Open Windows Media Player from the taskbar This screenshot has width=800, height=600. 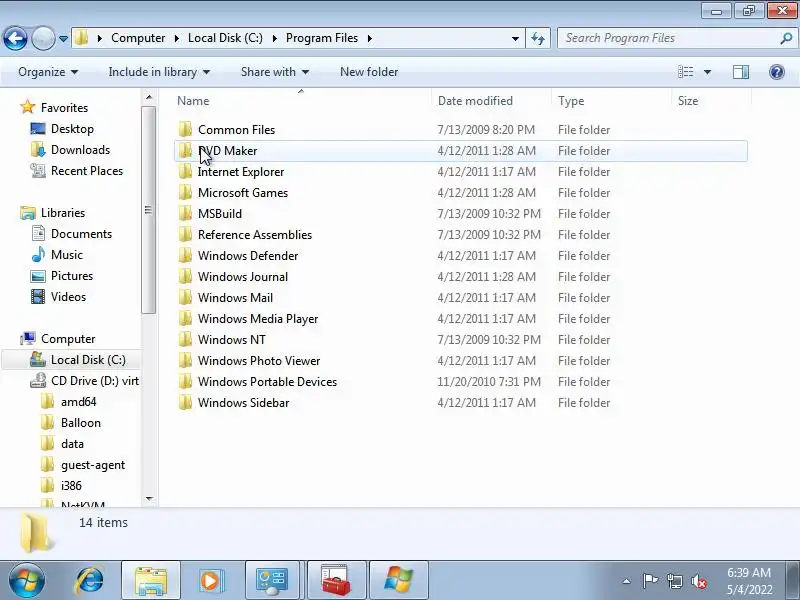point(210,581)
